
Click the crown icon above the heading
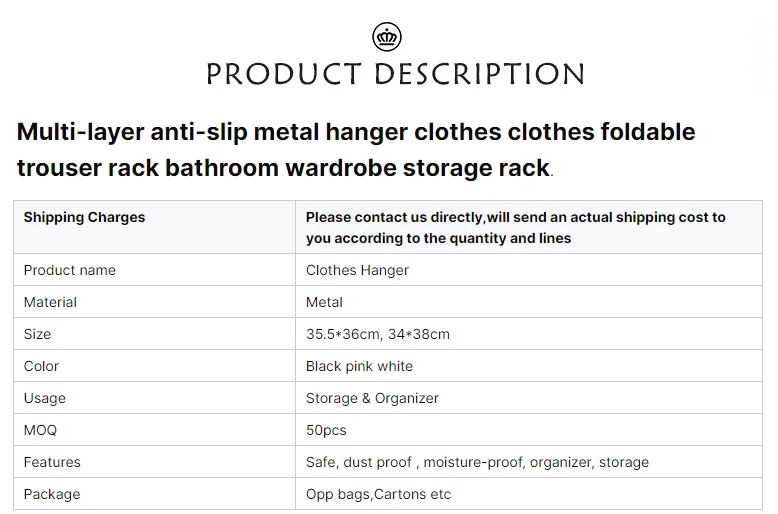386,38
